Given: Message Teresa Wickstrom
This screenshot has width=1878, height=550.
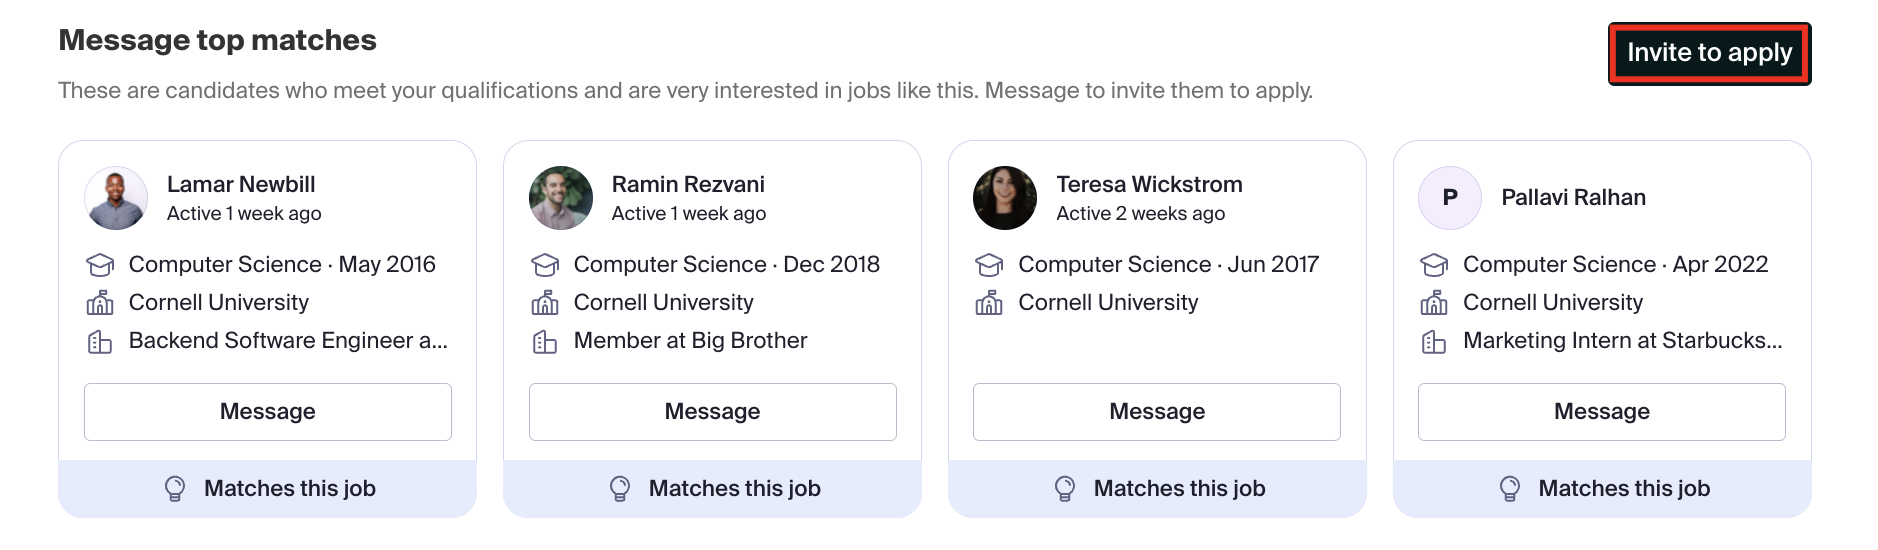Looking at the screenshot, I should [x=1156, y=411].
